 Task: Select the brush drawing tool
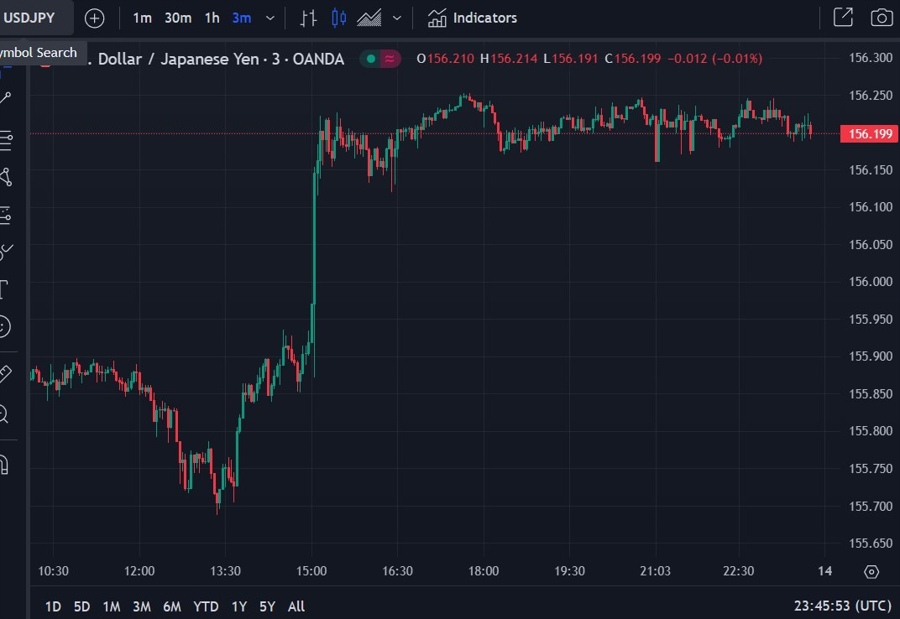6,252
